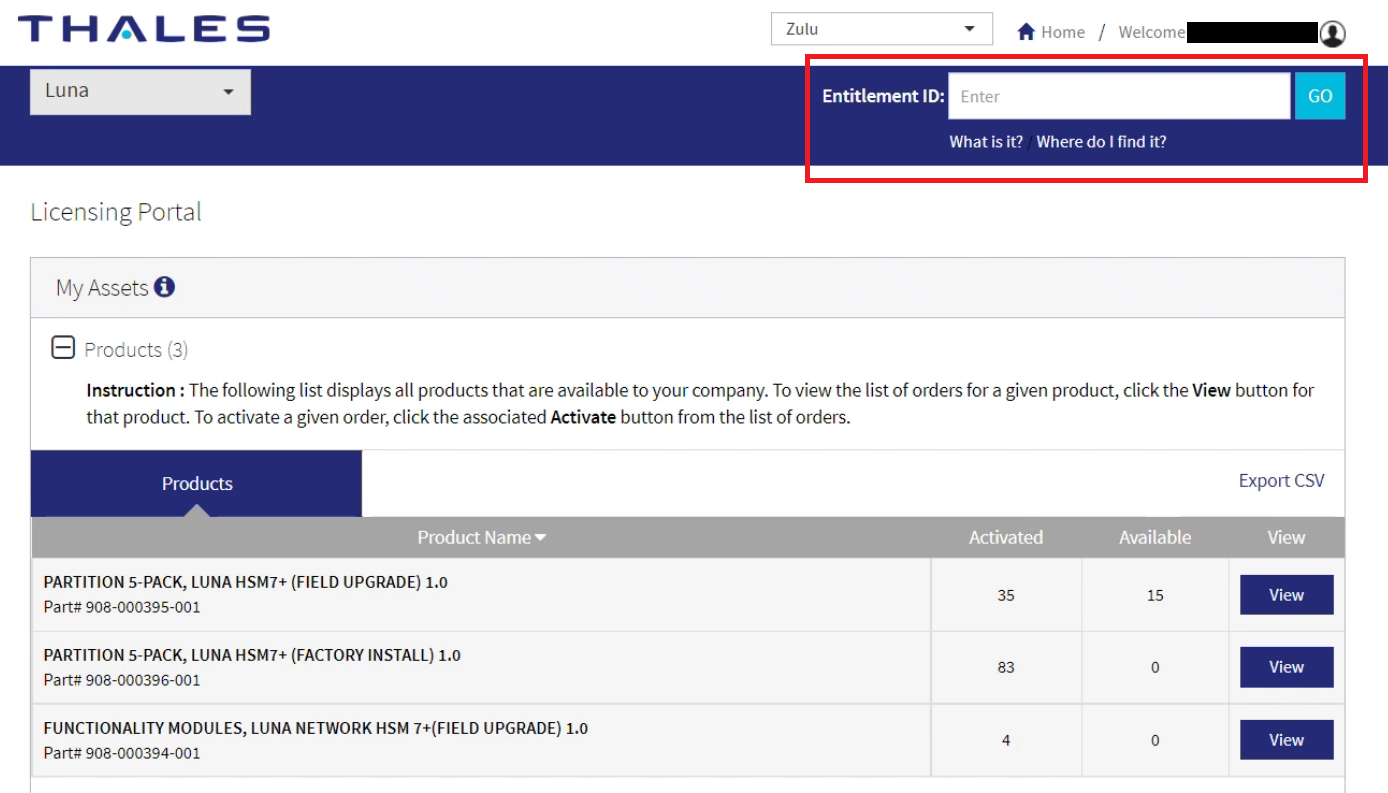Select "PARTITION 5-PACK, LUNA HSM7+ (FIELD UPGRADE) 1.0"
Screen dimensions: 1388x793
[x=245, y=582]
